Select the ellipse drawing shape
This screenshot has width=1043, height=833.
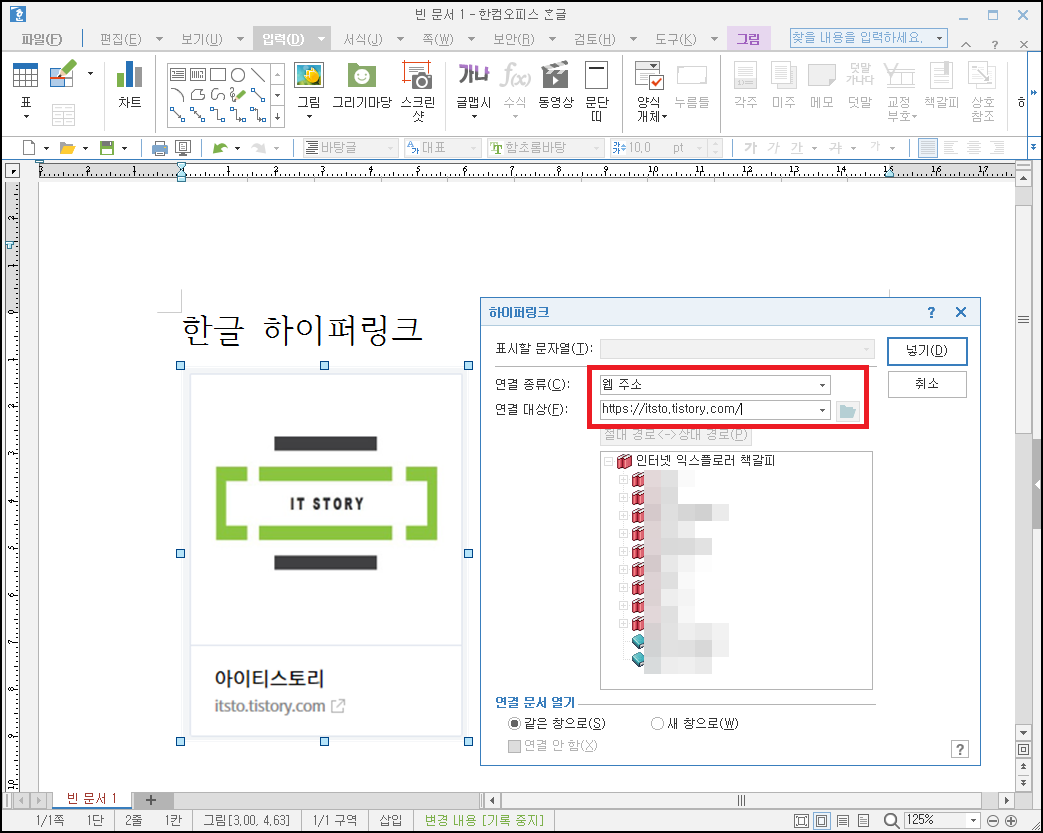point(238,75)
